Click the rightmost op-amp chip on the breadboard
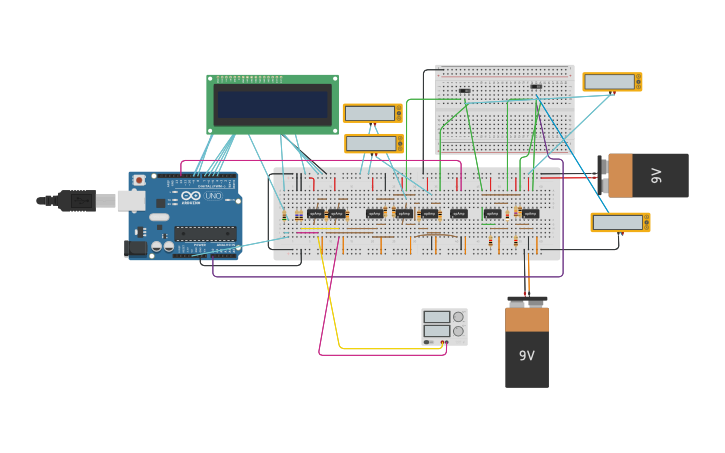725x453 pixels. point(529,213)
